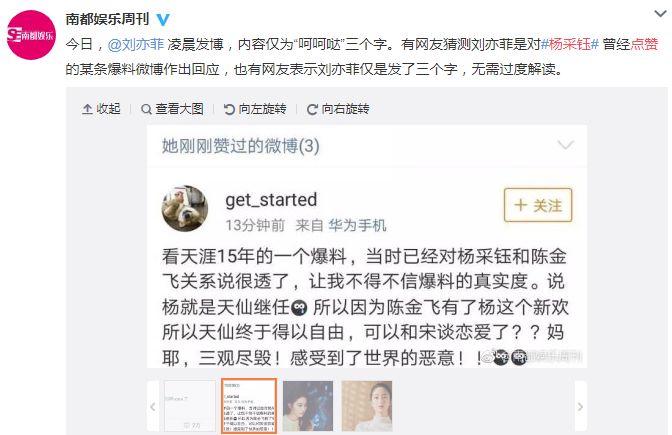Image resolution: width=672 pixels, height=435 pixels.
Task: Select the fourth thumbnail of woman portrait
Action: (x=367, y=406)
